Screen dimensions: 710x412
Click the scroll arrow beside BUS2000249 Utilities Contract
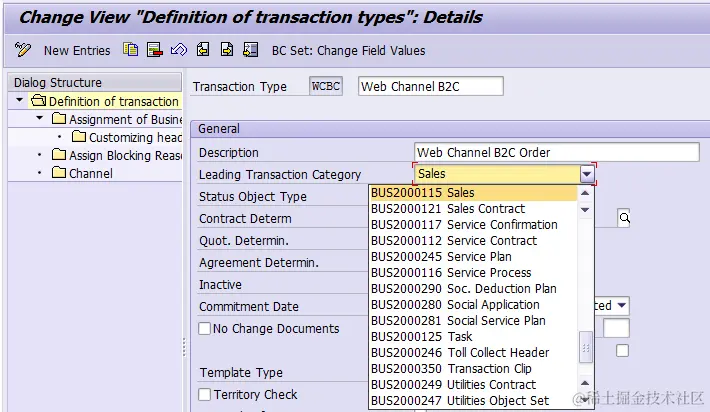(585, 383)
